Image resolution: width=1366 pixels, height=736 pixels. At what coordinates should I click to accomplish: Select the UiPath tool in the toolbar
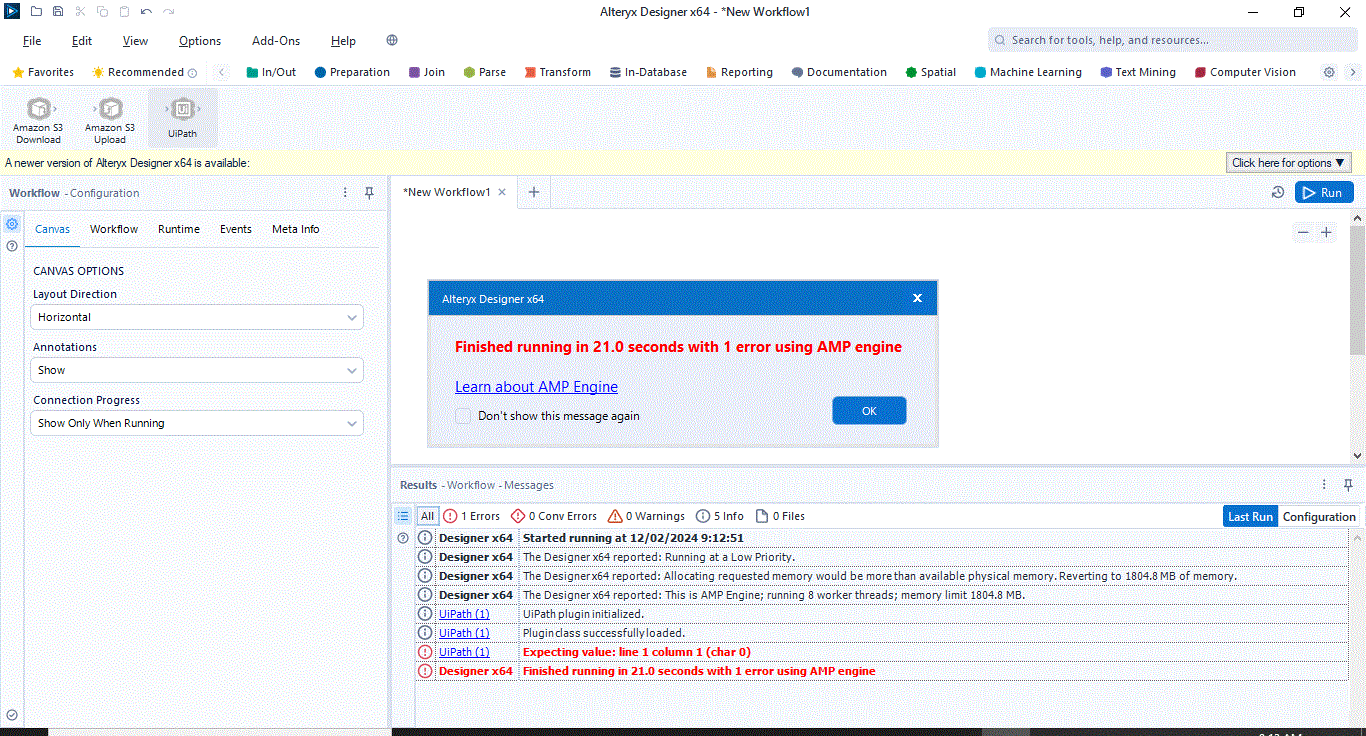point(182,115)
